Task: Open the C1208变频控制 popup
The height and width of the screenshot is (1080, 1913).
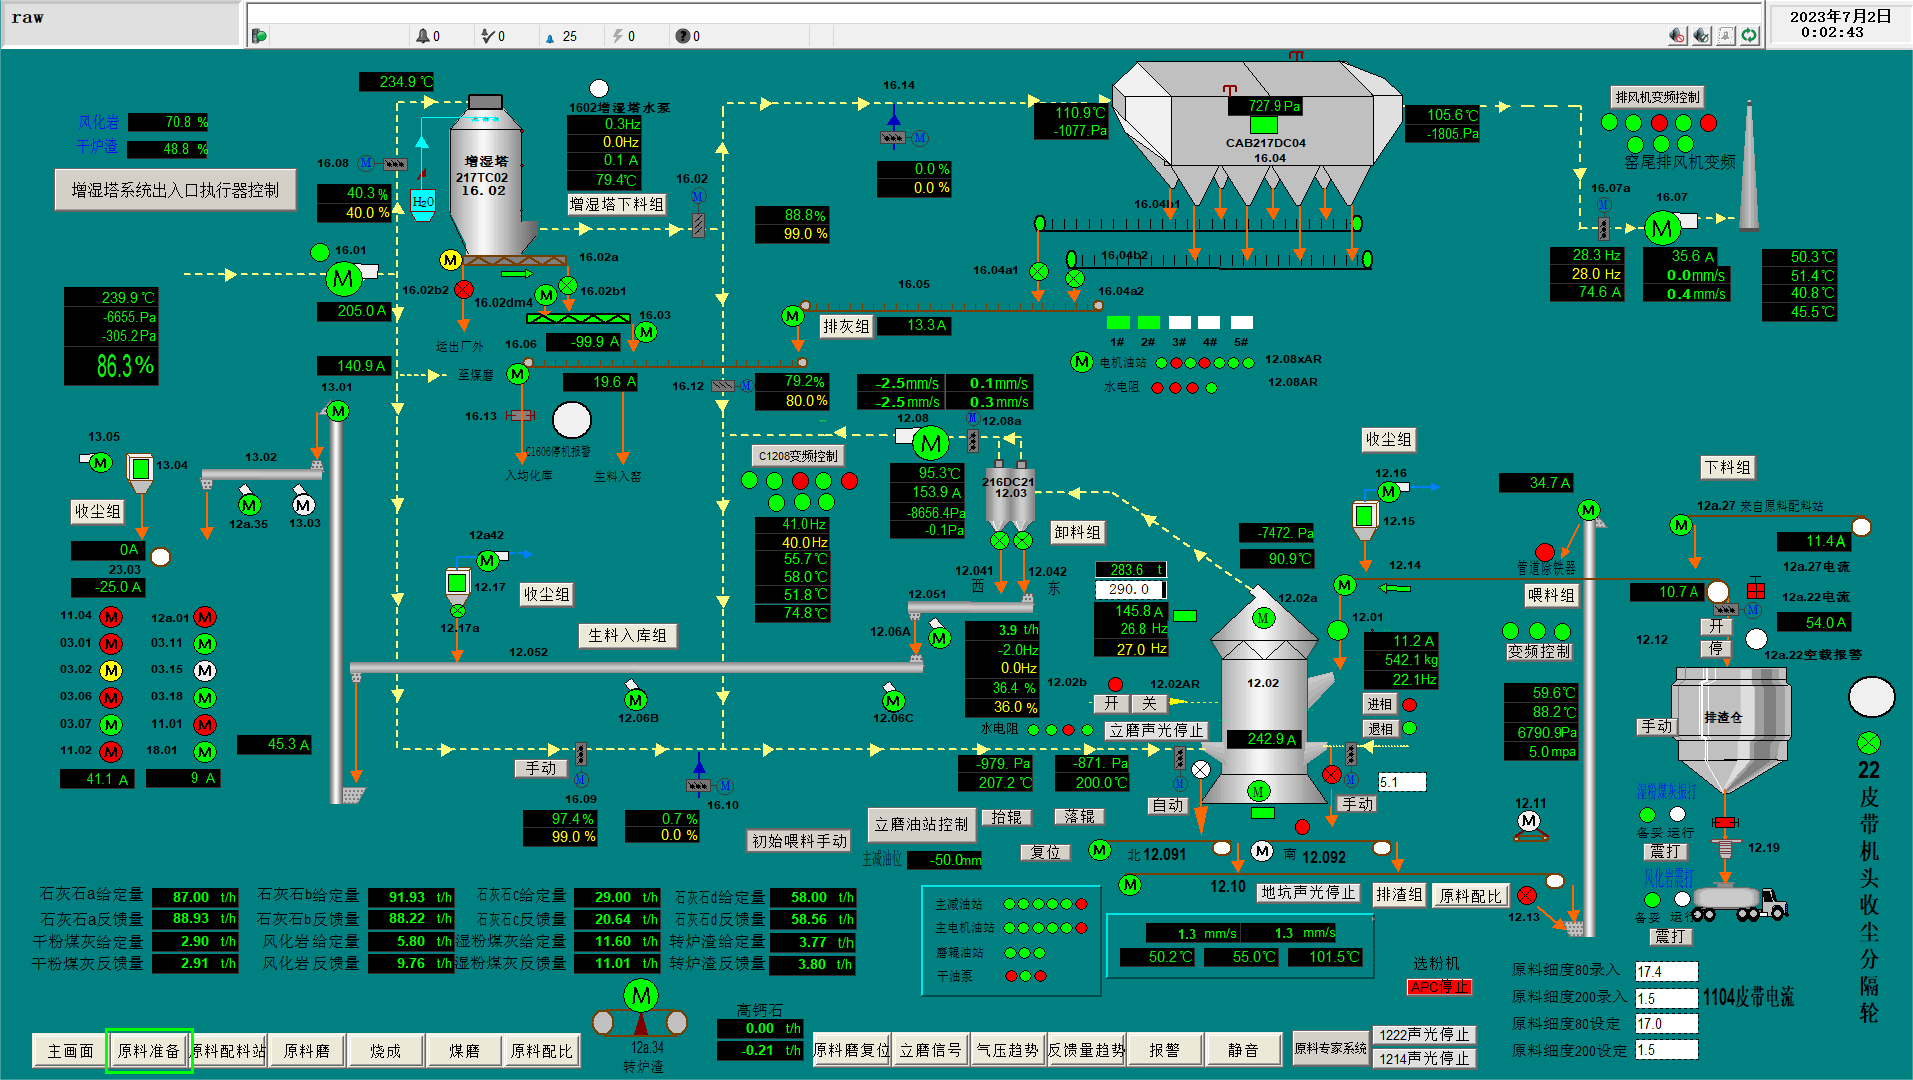Action: (797, 456)
